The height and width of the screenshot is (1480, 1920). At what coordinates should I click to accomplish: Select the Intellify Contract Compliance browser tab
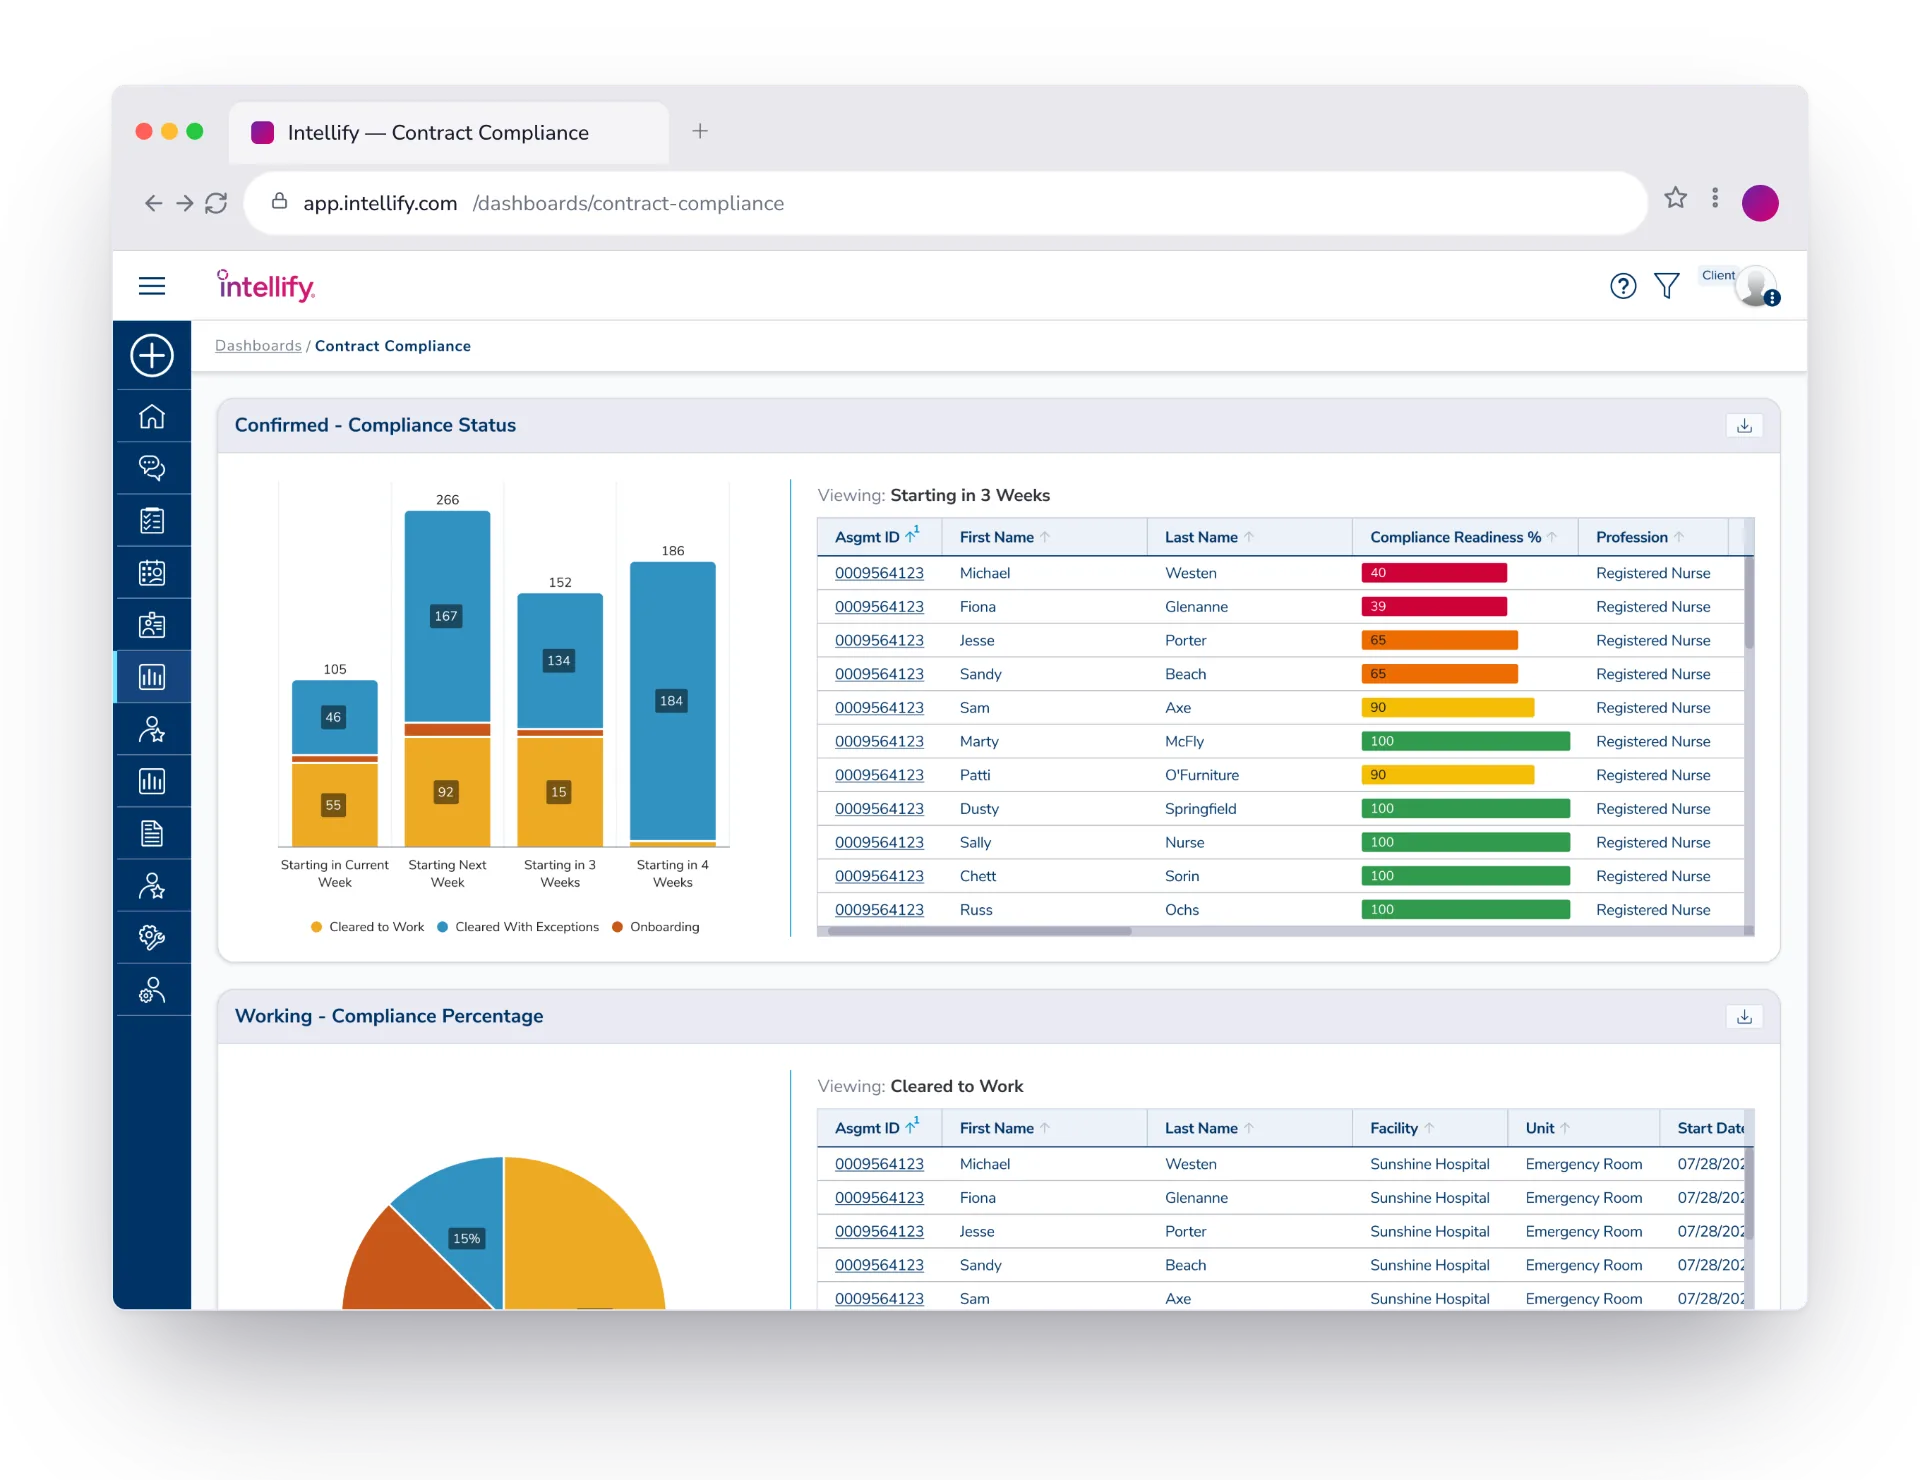click(448, 133)
